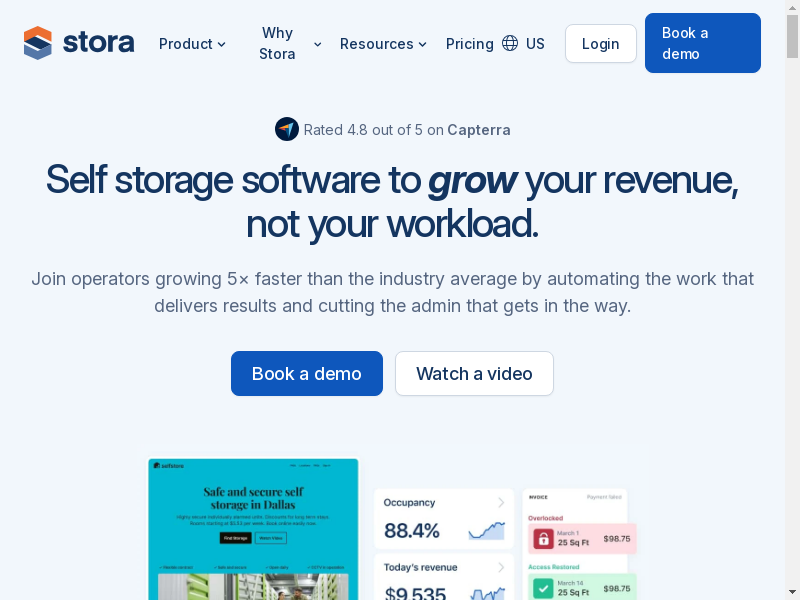Click Book a demo in the header
The image size is (800, 600).
[x=702, y=43]
